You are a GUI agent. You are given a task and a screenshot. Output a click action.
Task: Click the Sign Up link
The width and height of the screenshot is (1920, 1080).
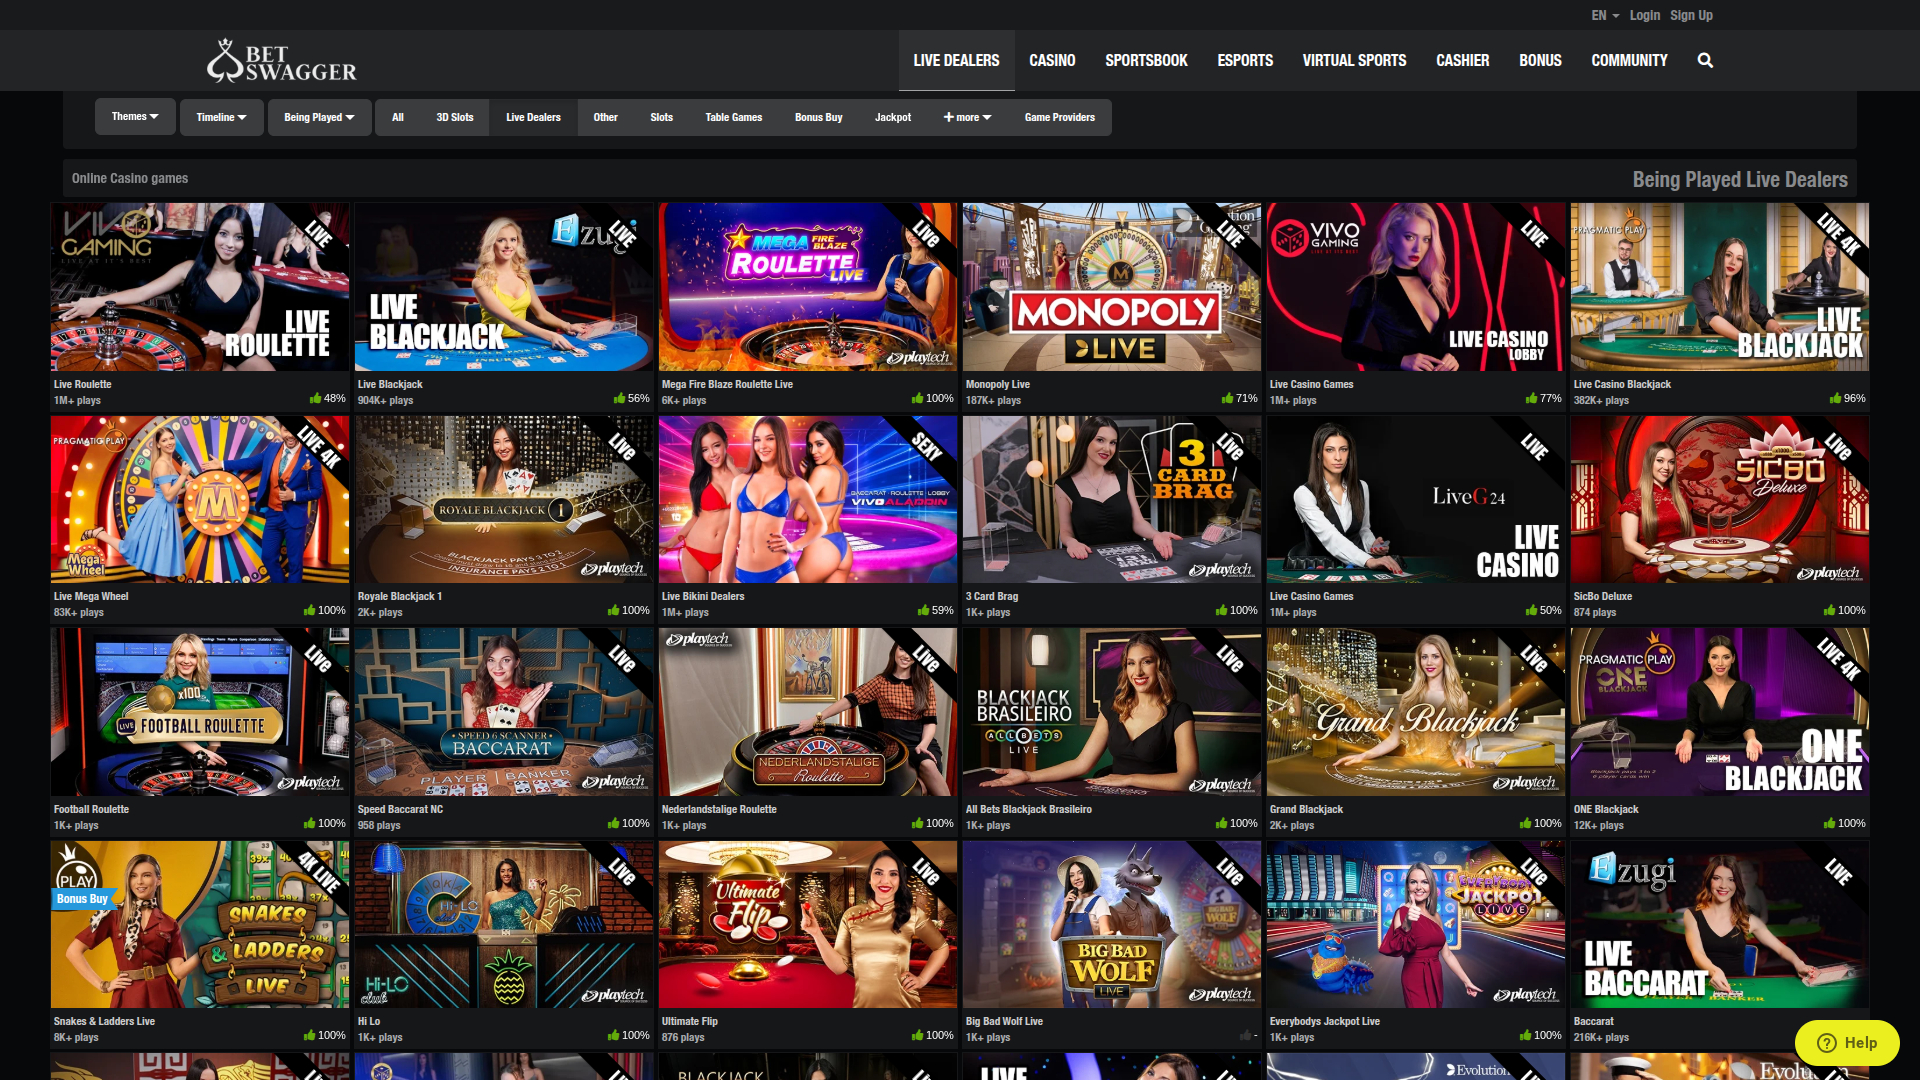point(1691,15)
